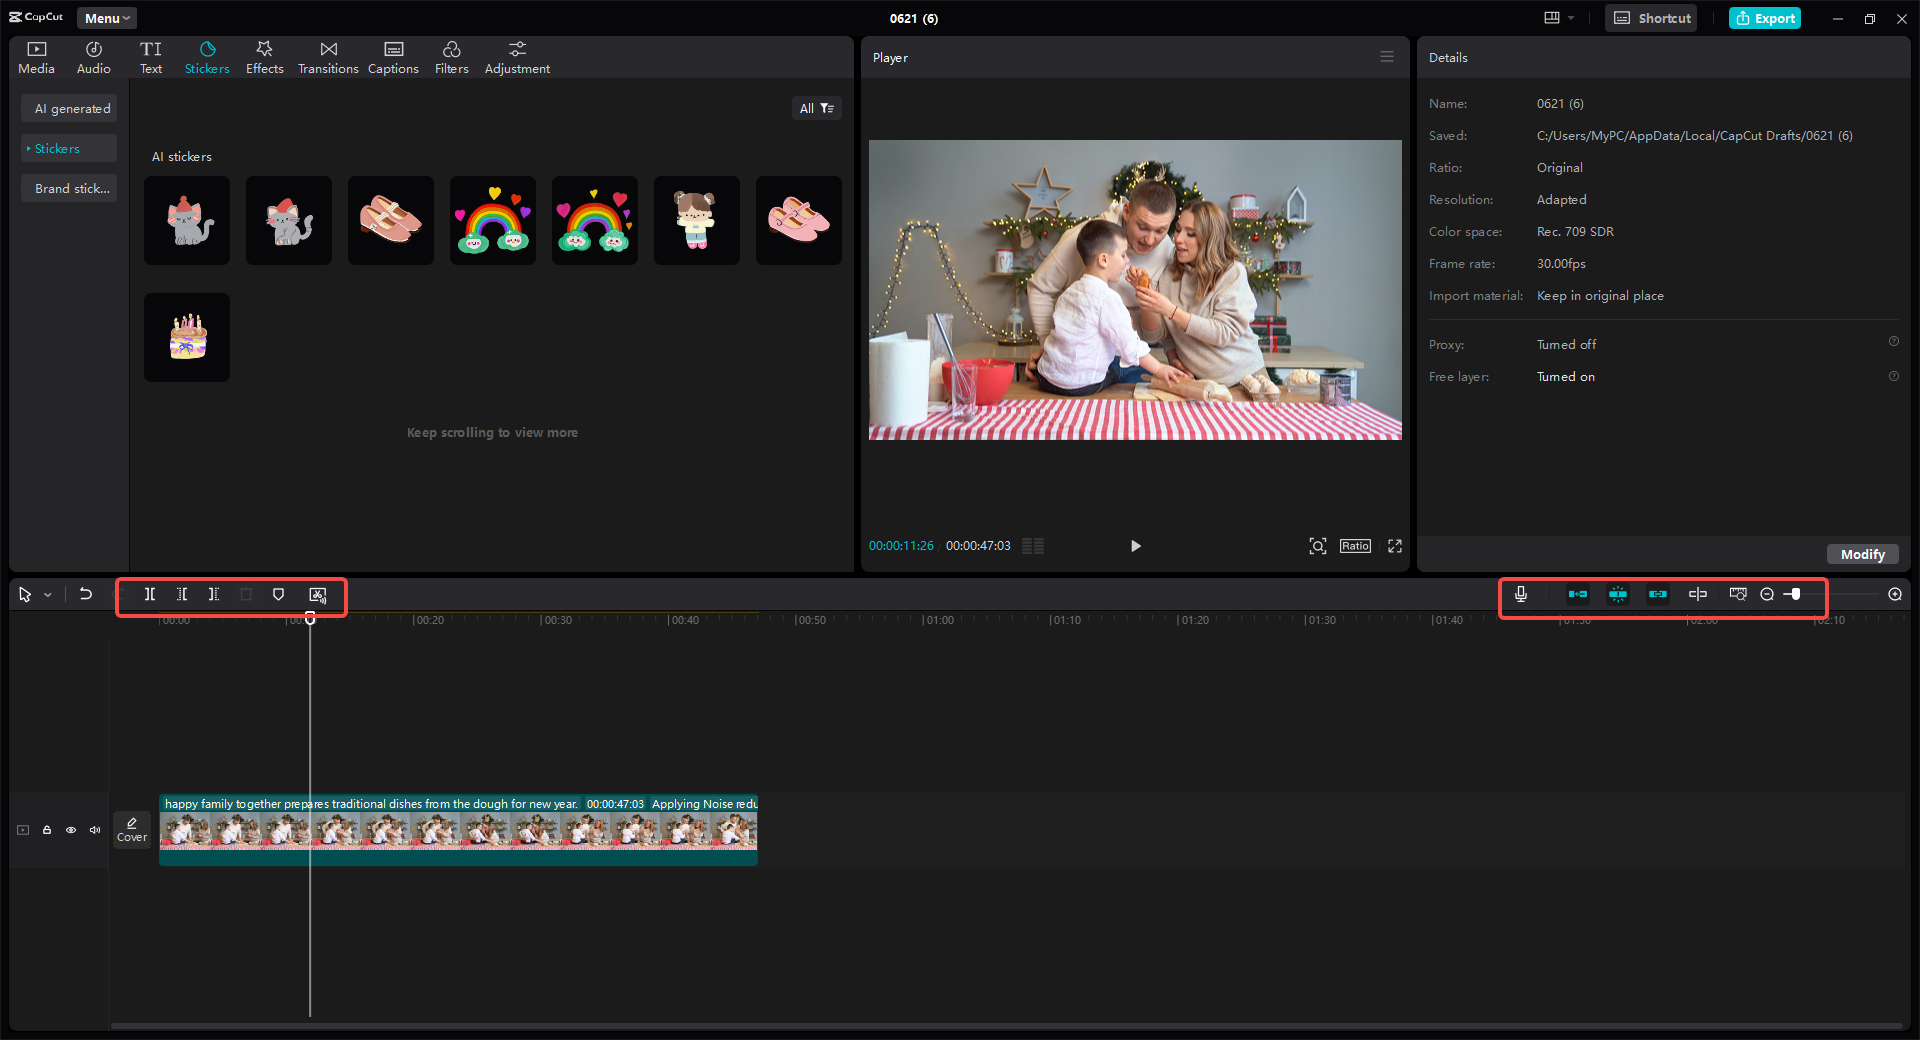Select the birthday cake sticker thumbnail
The height and width of the screenshot is (1040, 1920).
pos(186,337)
